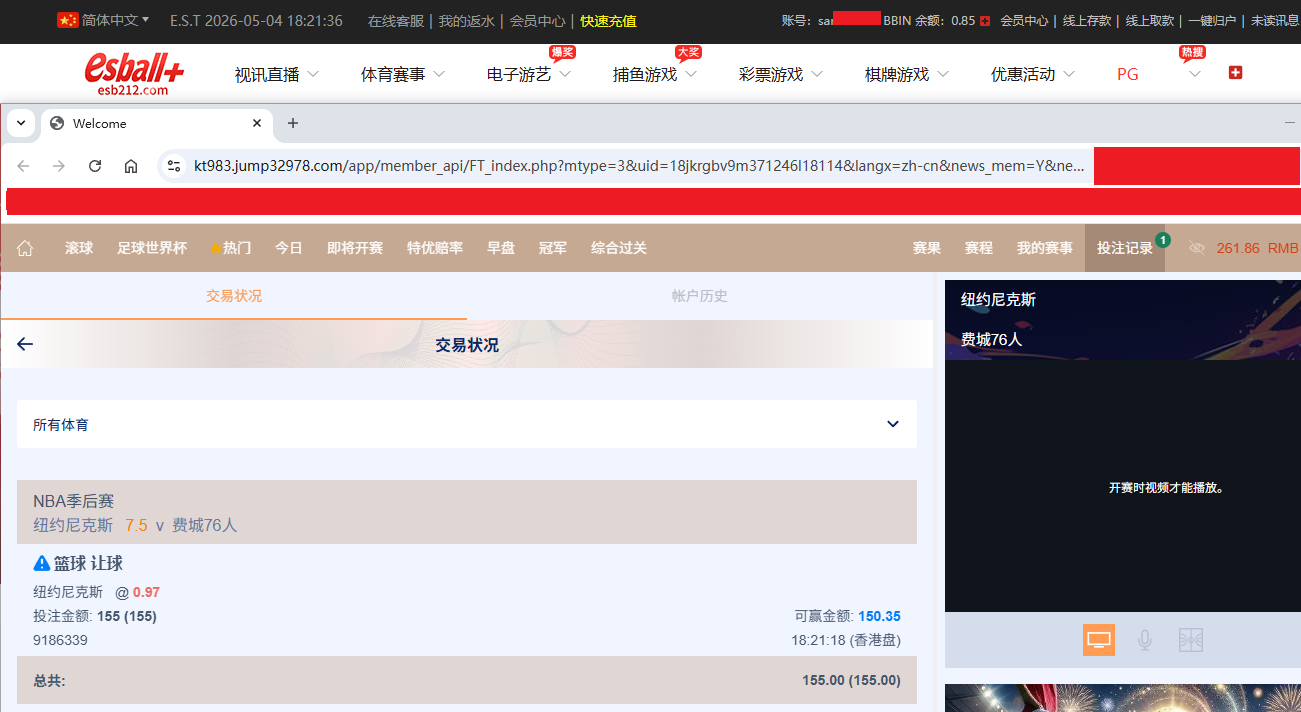Open site information icon in address bar

point(174,166)
